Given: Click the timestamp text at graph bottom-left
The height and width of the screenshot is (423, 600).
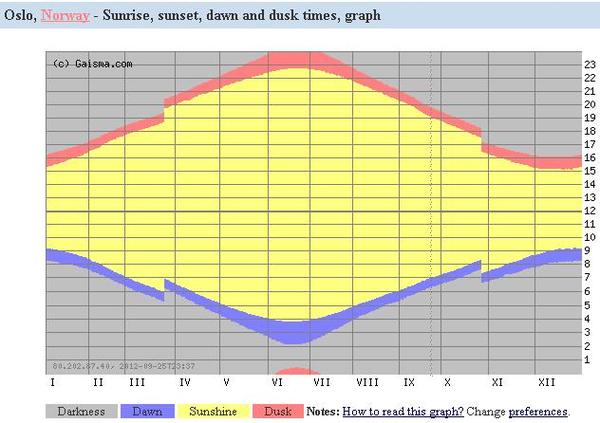Looking at the screenshot, I should tap(124, 366).
